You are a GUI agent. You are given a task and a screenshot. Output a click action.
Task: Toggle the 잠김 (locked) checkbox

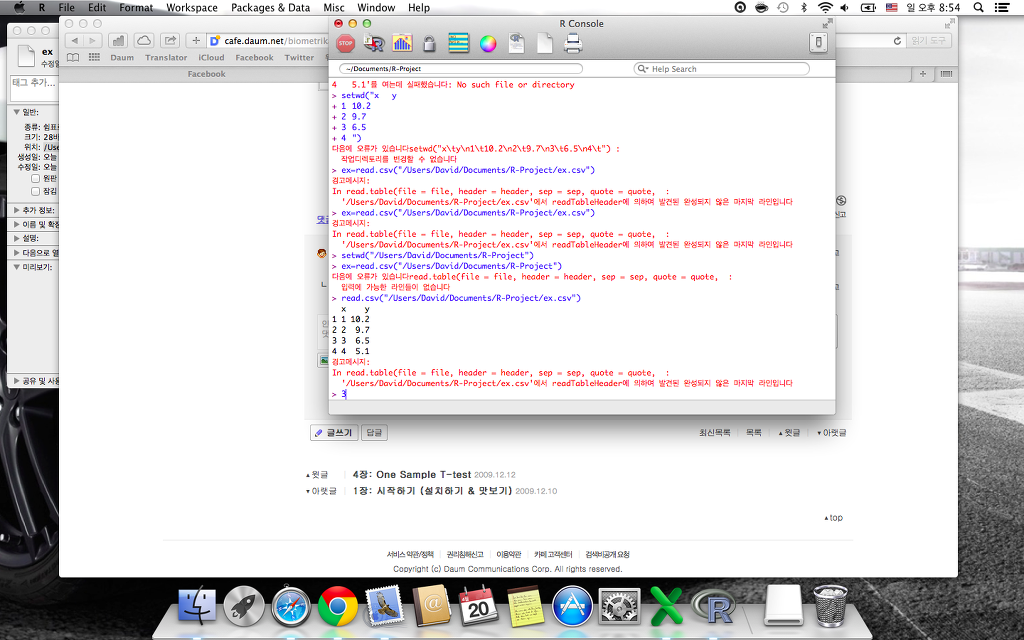coord(36,190)
